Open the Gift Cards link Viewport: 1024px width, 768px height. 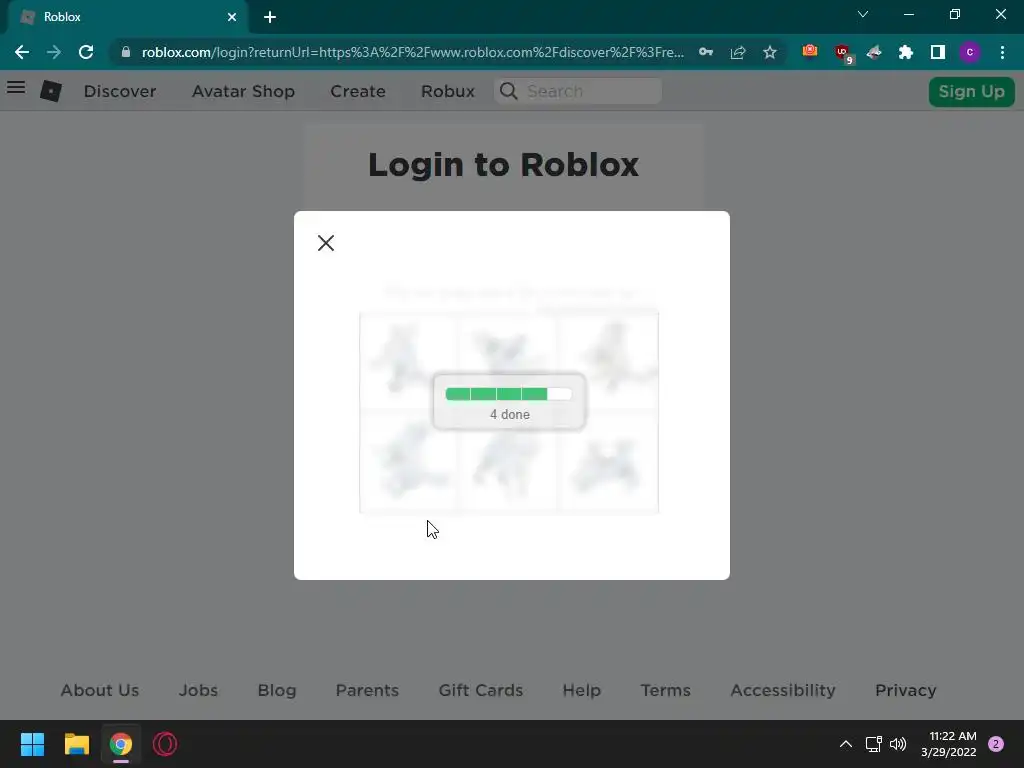(481, 690)
